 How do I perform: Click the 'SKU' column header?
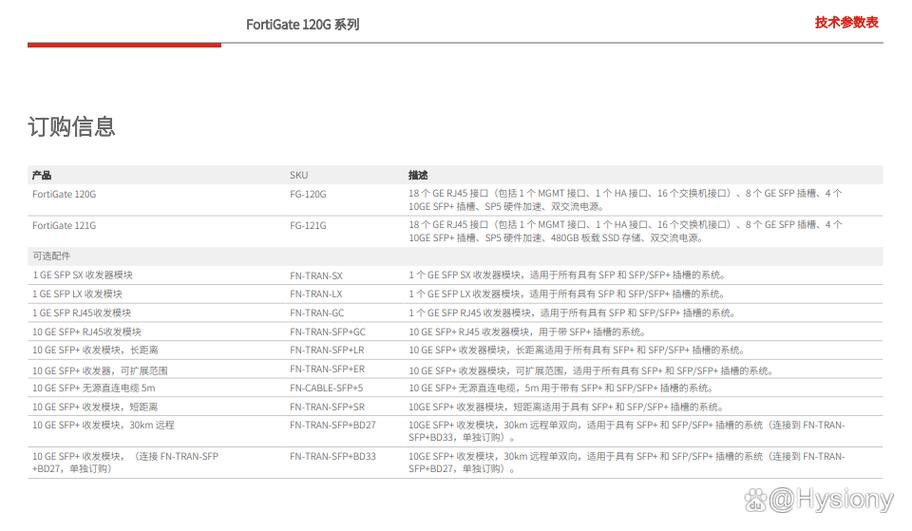coord(299,175)
